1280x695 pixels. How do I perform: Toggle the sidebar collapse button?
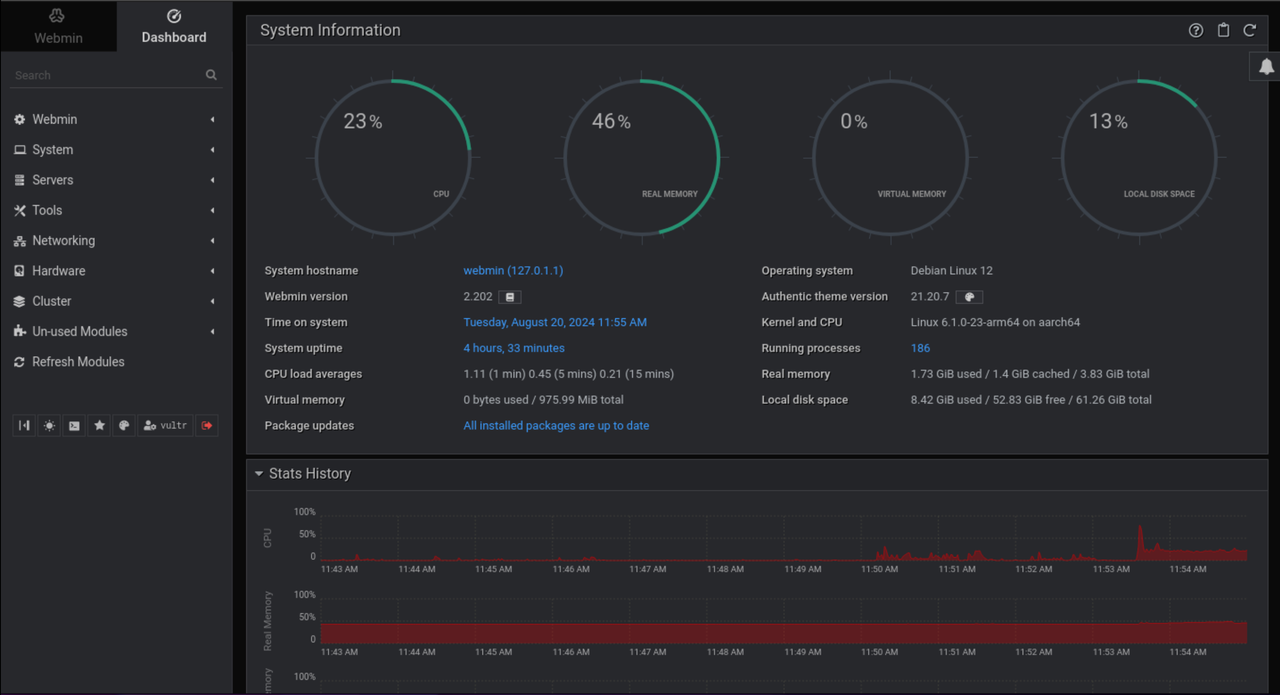24,426
